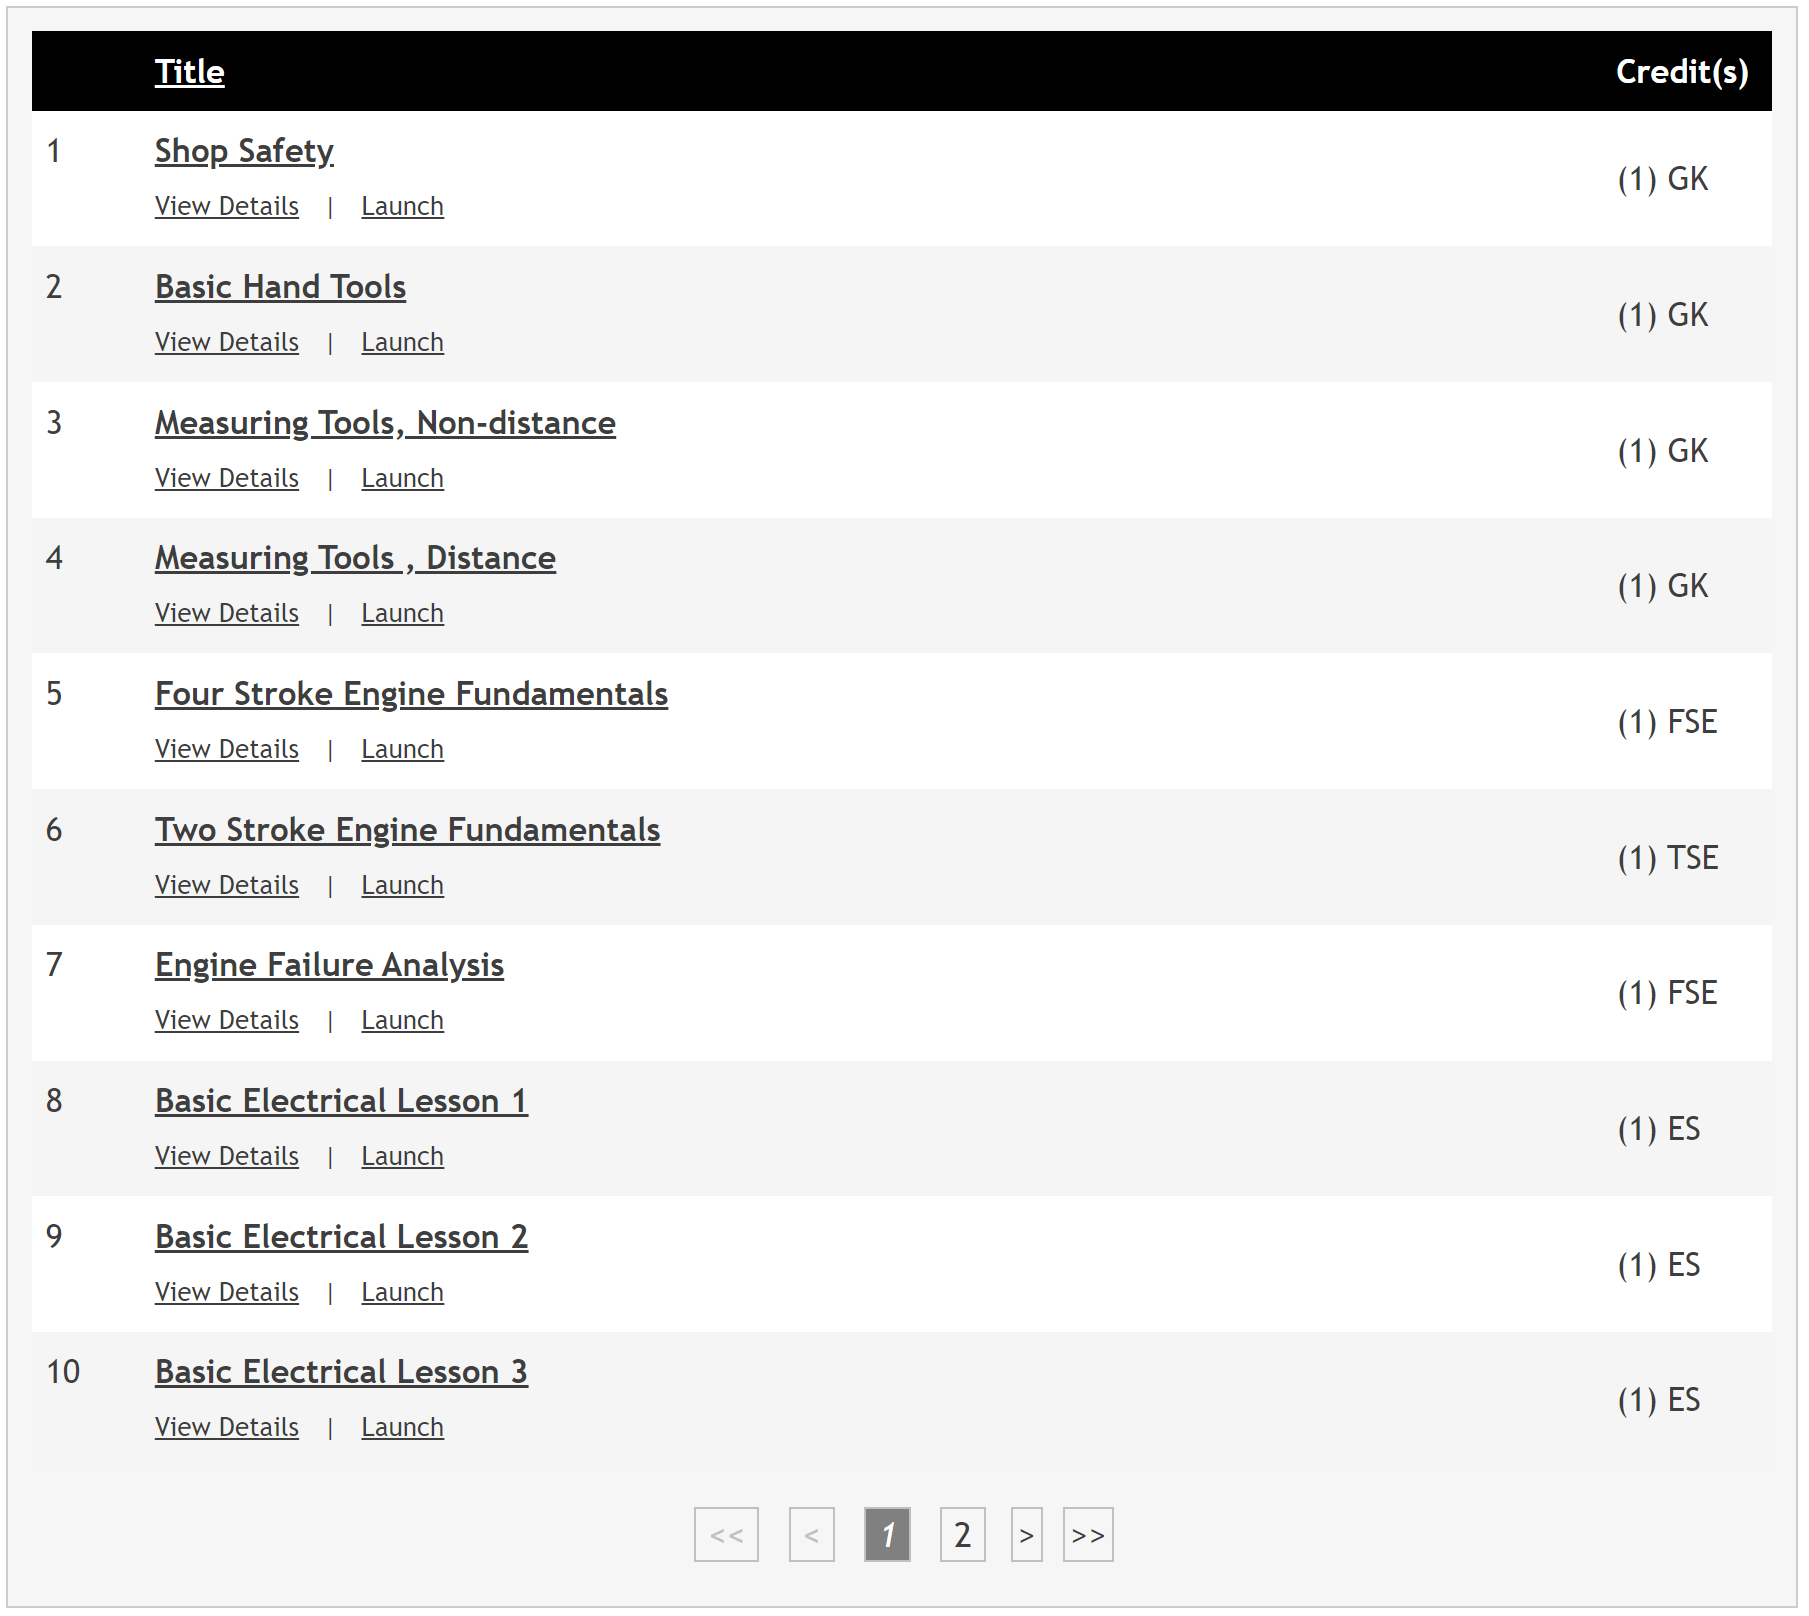This screenshot has height=1616, width=1809.
Task: Open the Engine Failure Analysis course
Action: (x=329, y=965)
